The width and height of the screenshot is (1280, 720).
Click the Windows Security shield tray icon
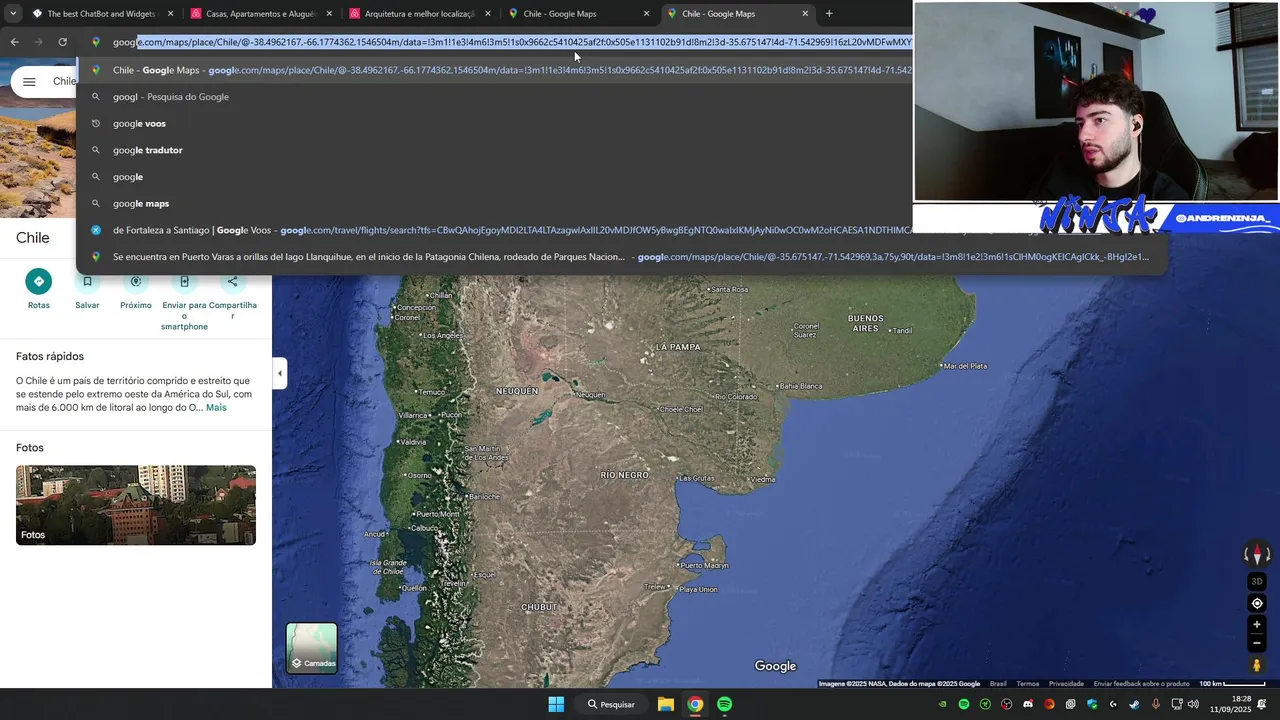1092,704
